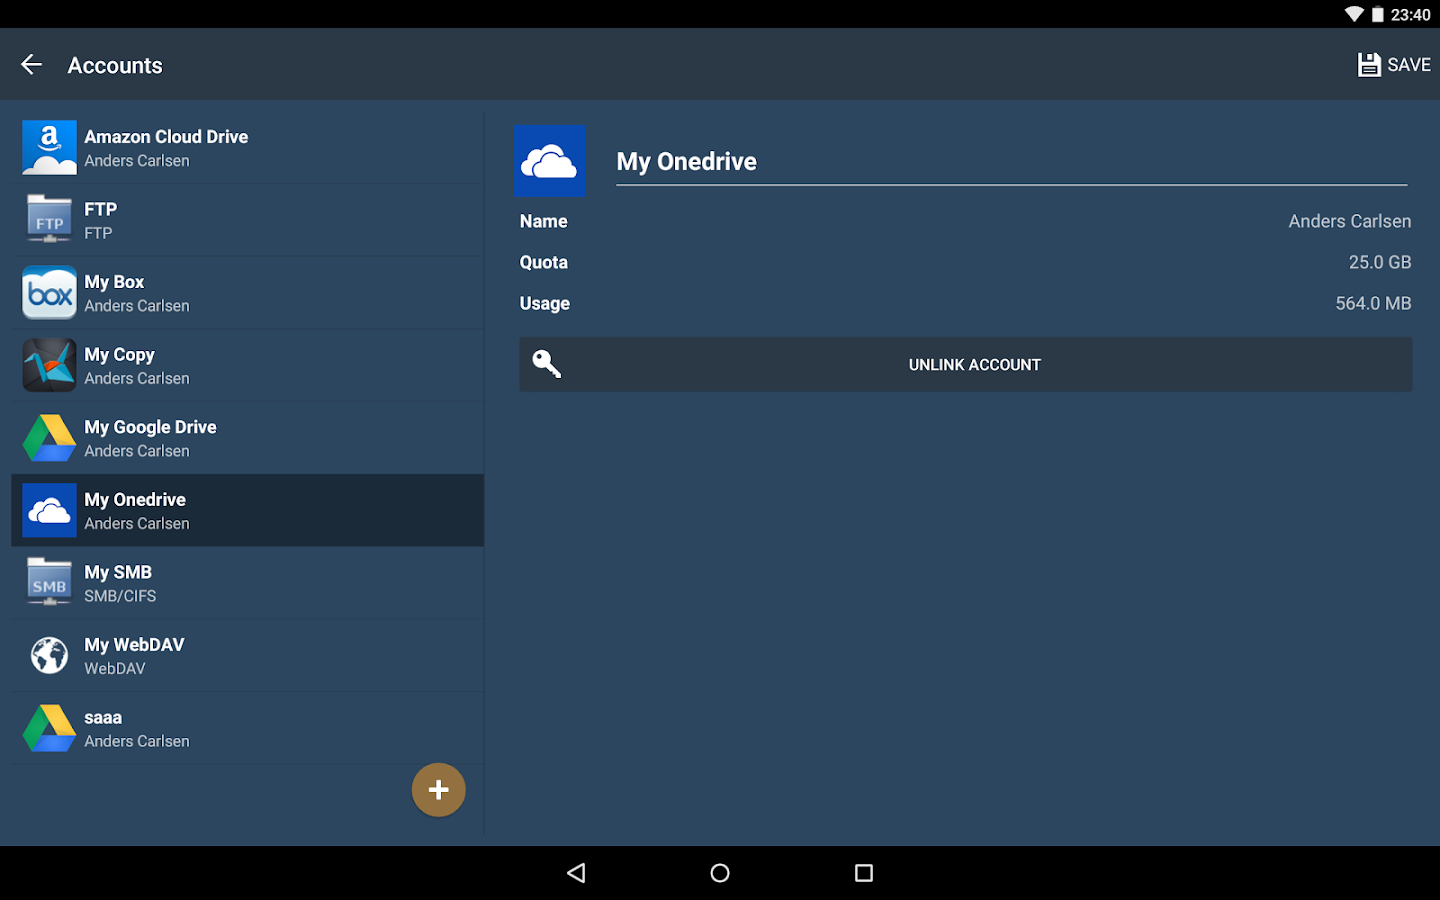
Task: Click the FTP account icon
Action: click(x=49, y=219)
